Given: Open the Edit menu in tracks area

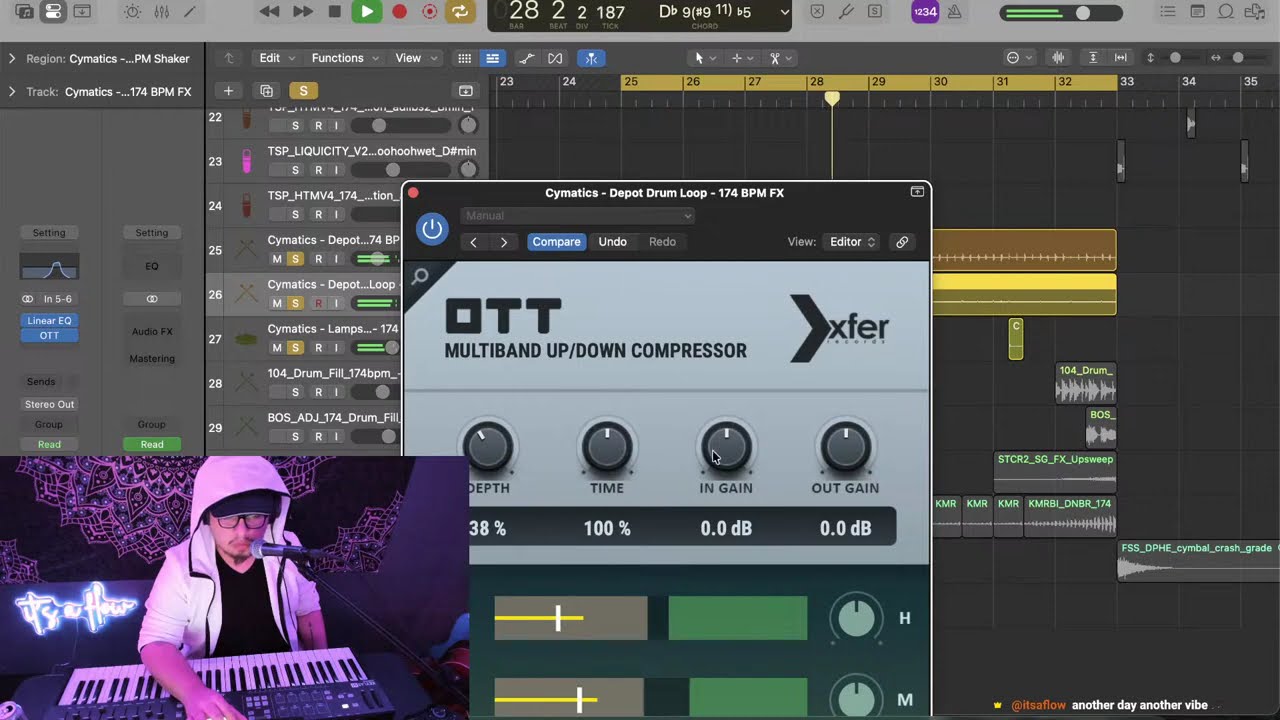Looking at the screenshot, I should [277, 58].
